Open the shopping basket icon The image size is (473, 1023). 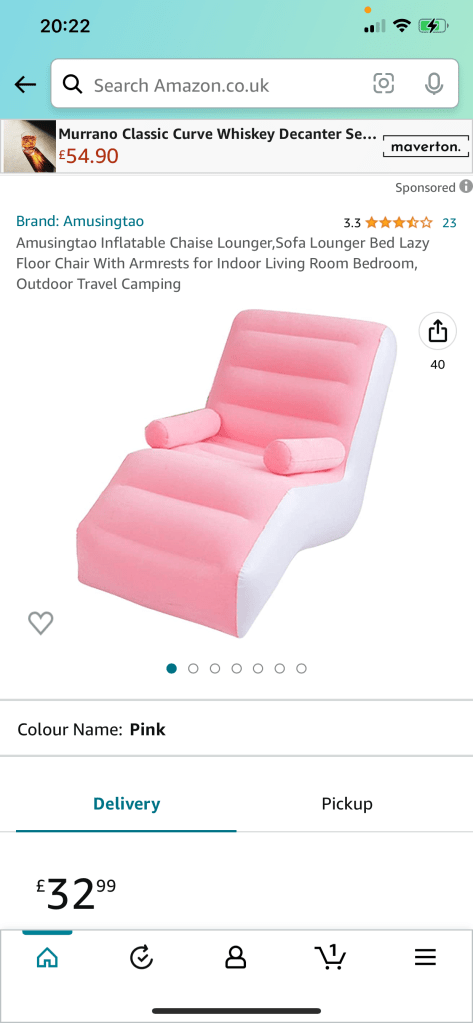point(330,956)
